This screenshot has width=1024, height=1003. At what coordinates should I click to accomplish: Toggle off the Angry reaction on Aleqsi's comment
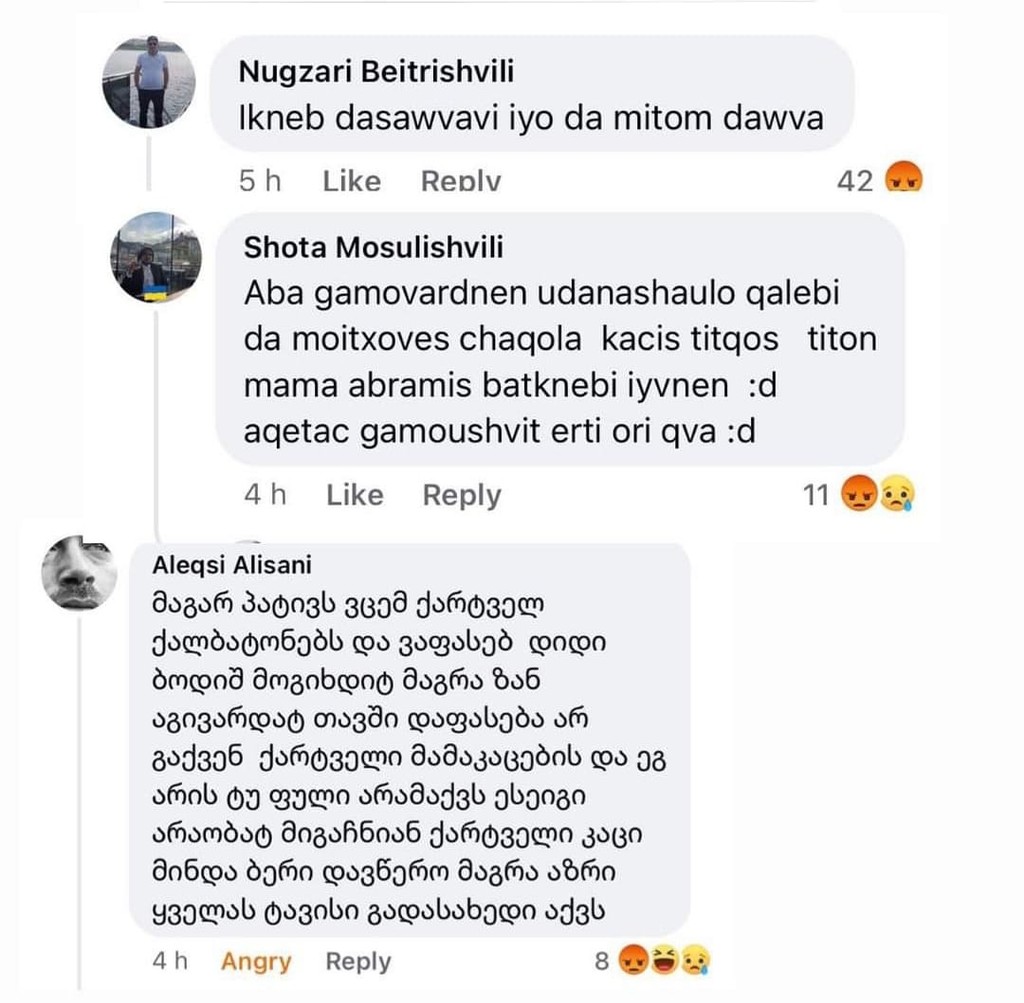[x=256, y=962]
